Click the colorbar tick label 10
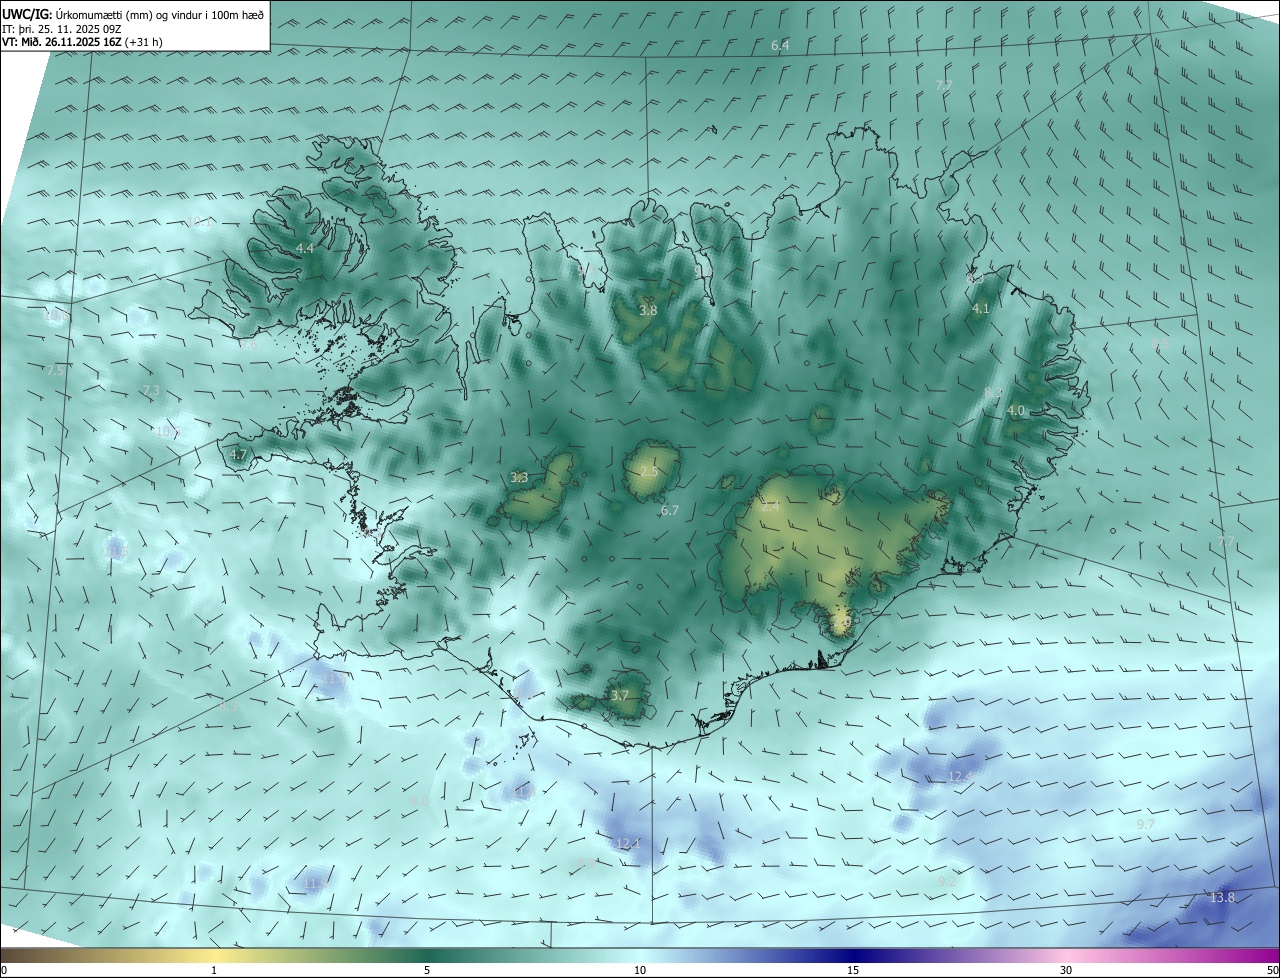The image size is (1280, 978). (x=640, y=970)
